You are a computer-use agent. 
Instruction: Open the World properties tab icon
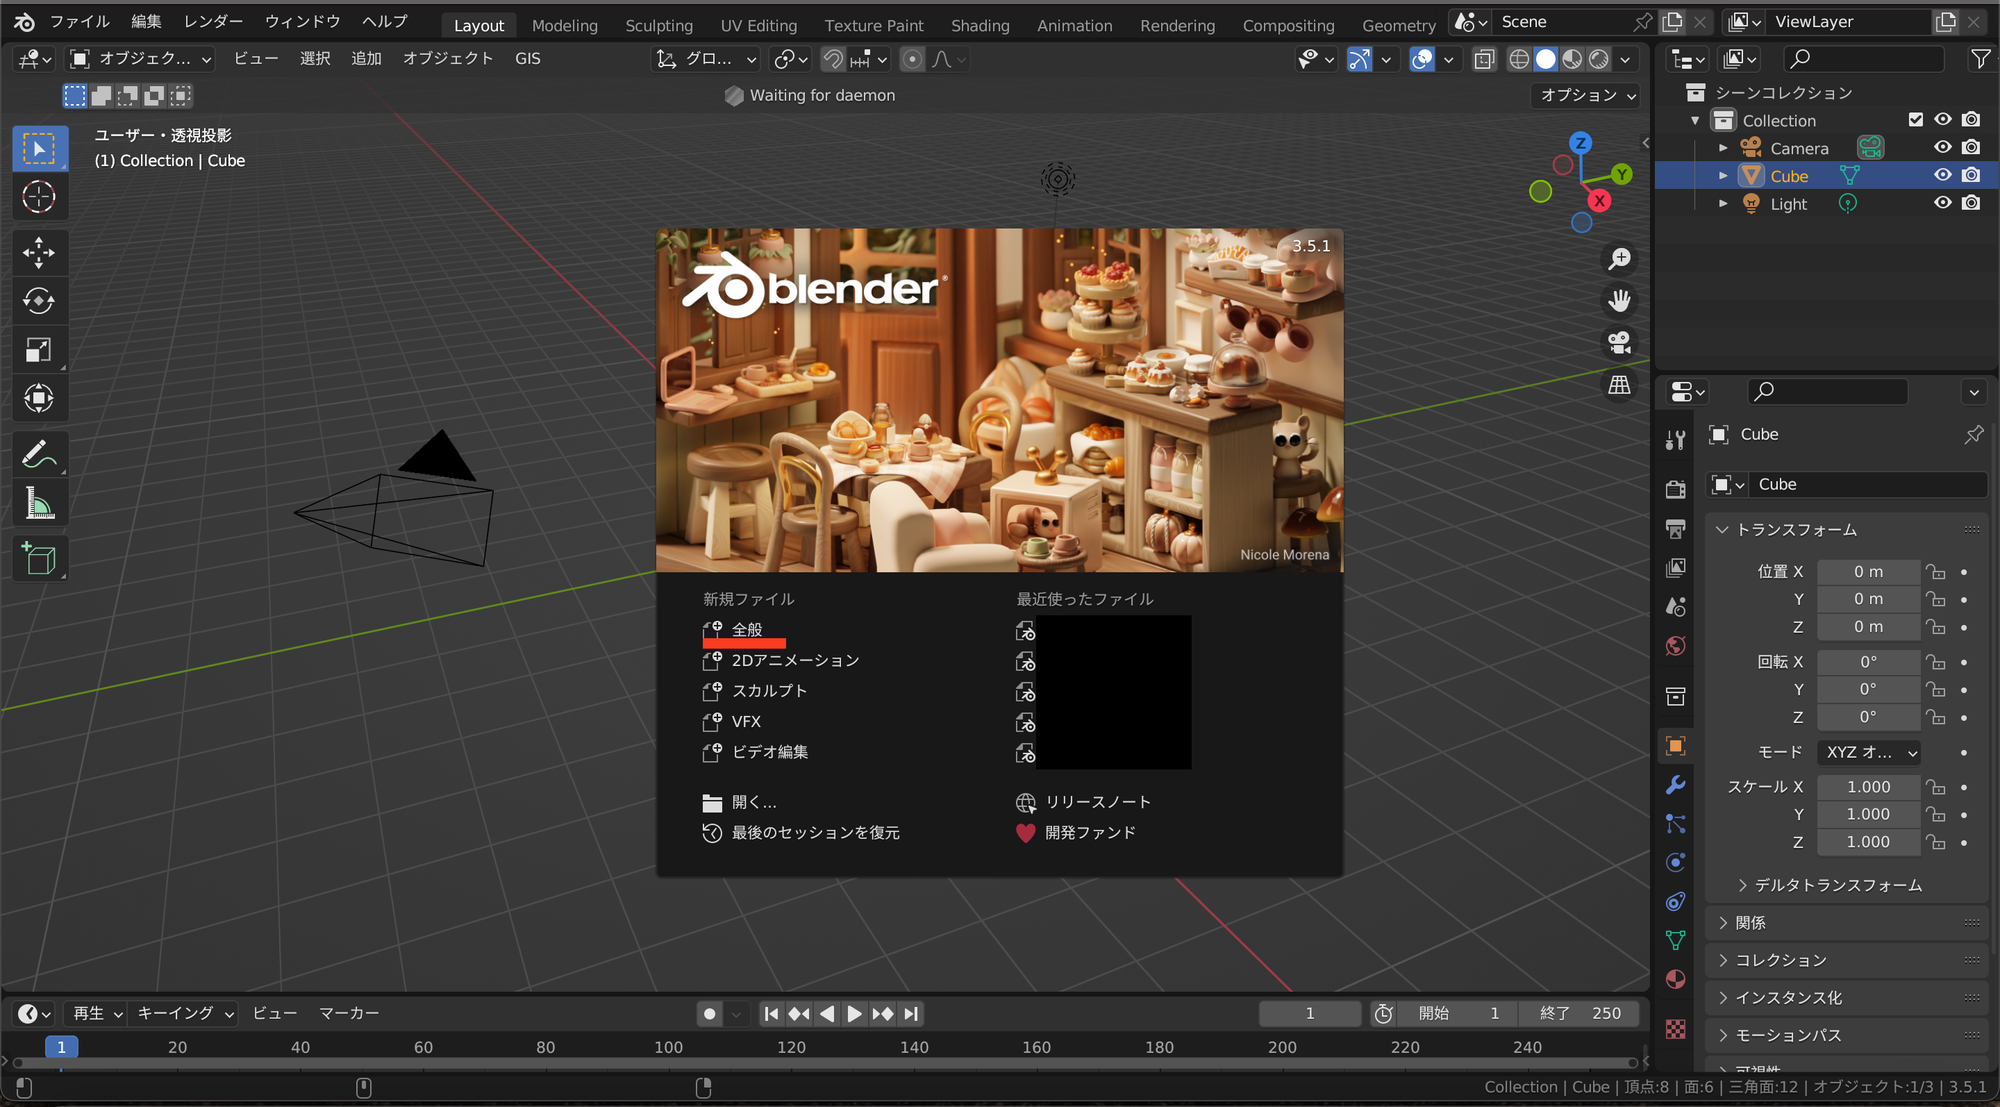(x=1676, y=646)
